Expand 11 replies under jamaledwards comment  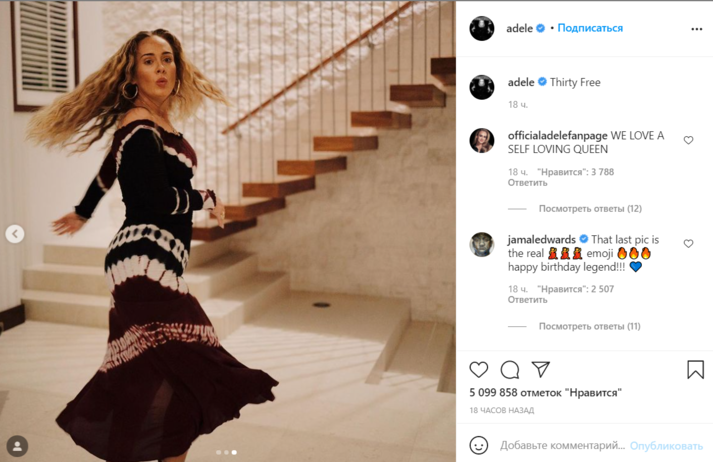pyautogui.click(x=590, y=326)
